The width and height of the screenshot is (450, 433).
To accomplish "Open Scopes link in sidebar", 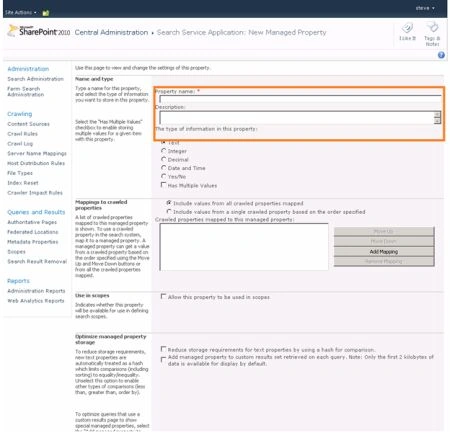I will click(16, 252).
